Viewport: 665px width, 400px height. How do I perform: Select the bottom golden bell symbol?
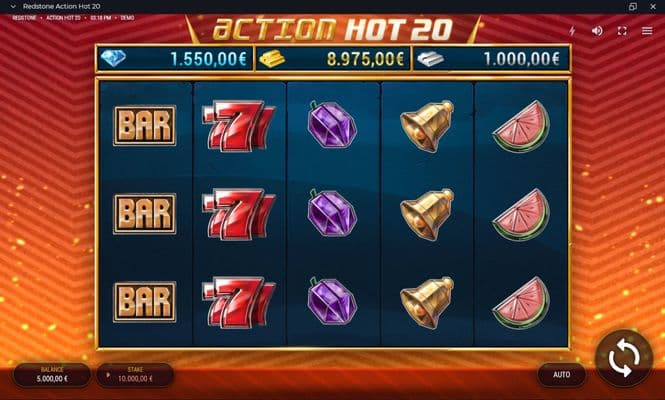point(427,302)
